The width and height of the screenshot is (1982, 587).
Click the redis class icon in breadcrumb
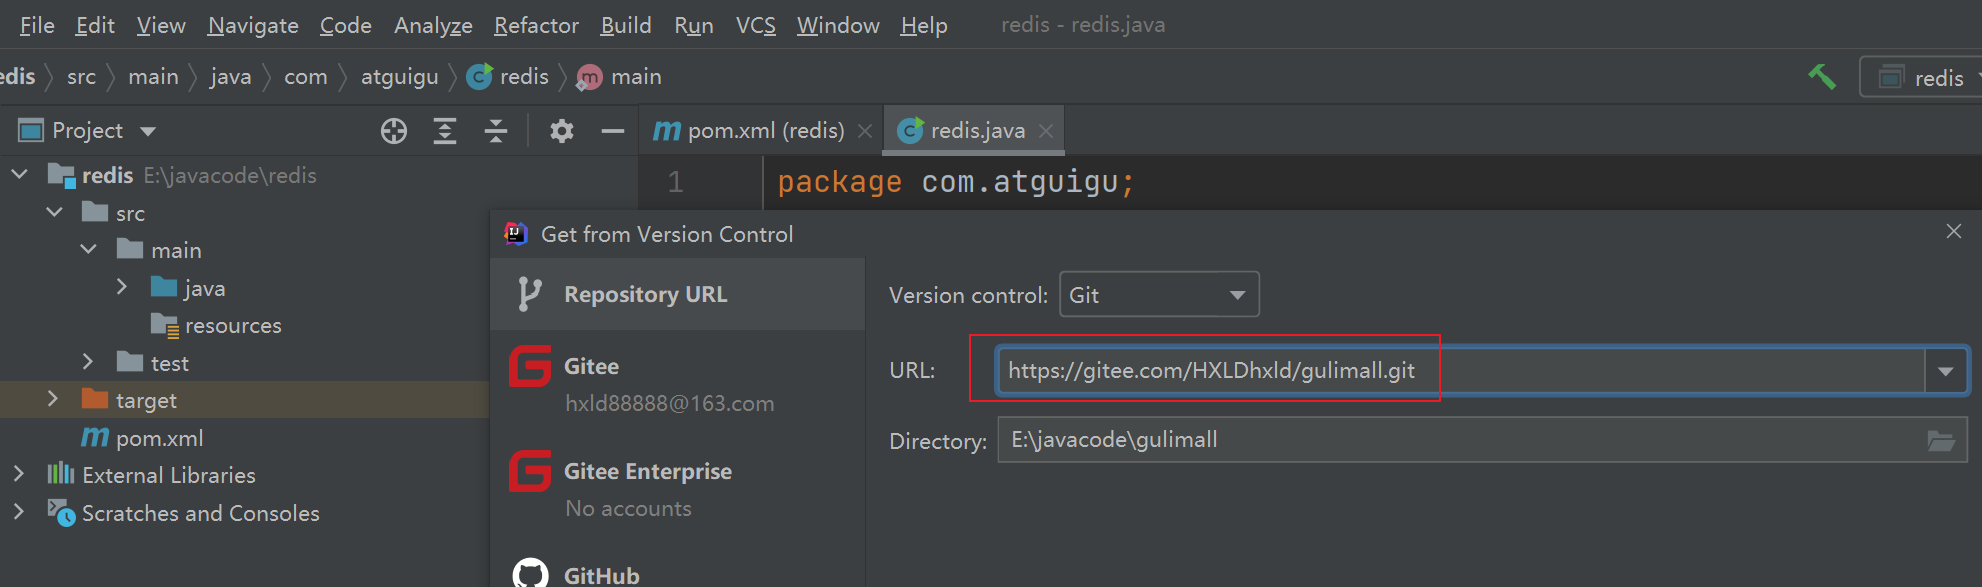[480, 77]
